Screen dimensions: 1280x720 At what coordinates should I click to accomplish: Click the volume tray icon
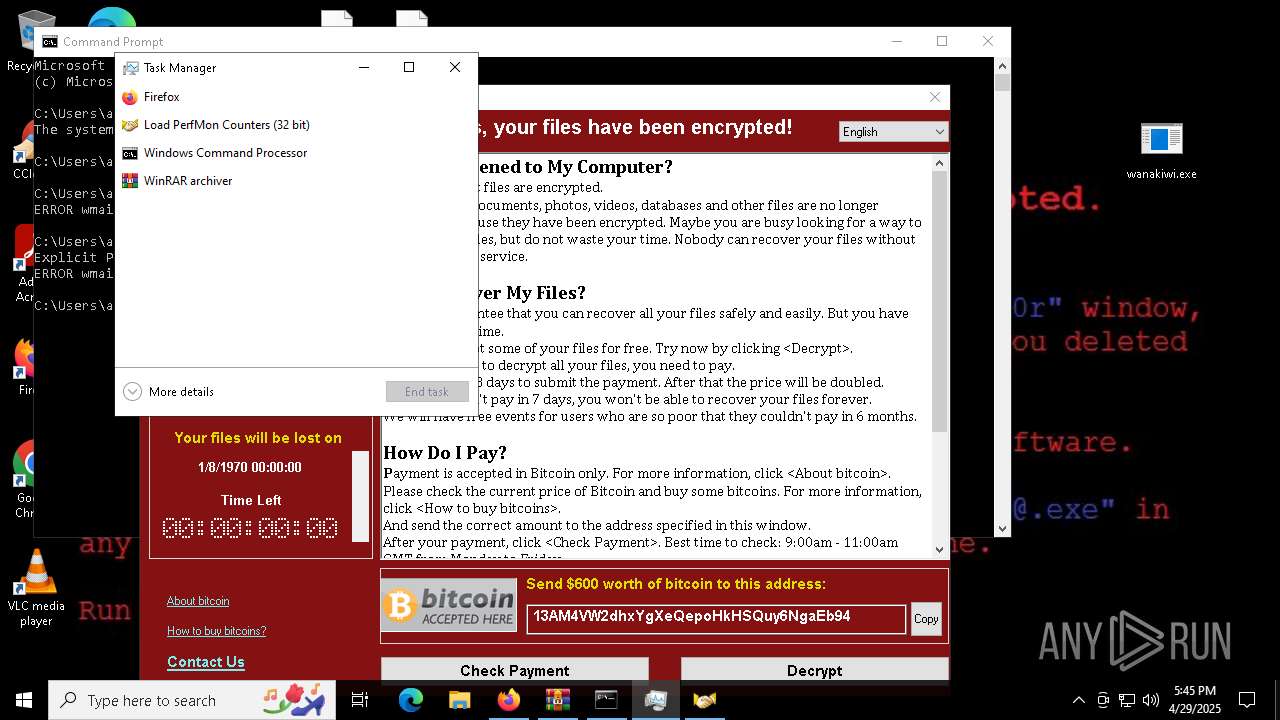pos(1151,700)
